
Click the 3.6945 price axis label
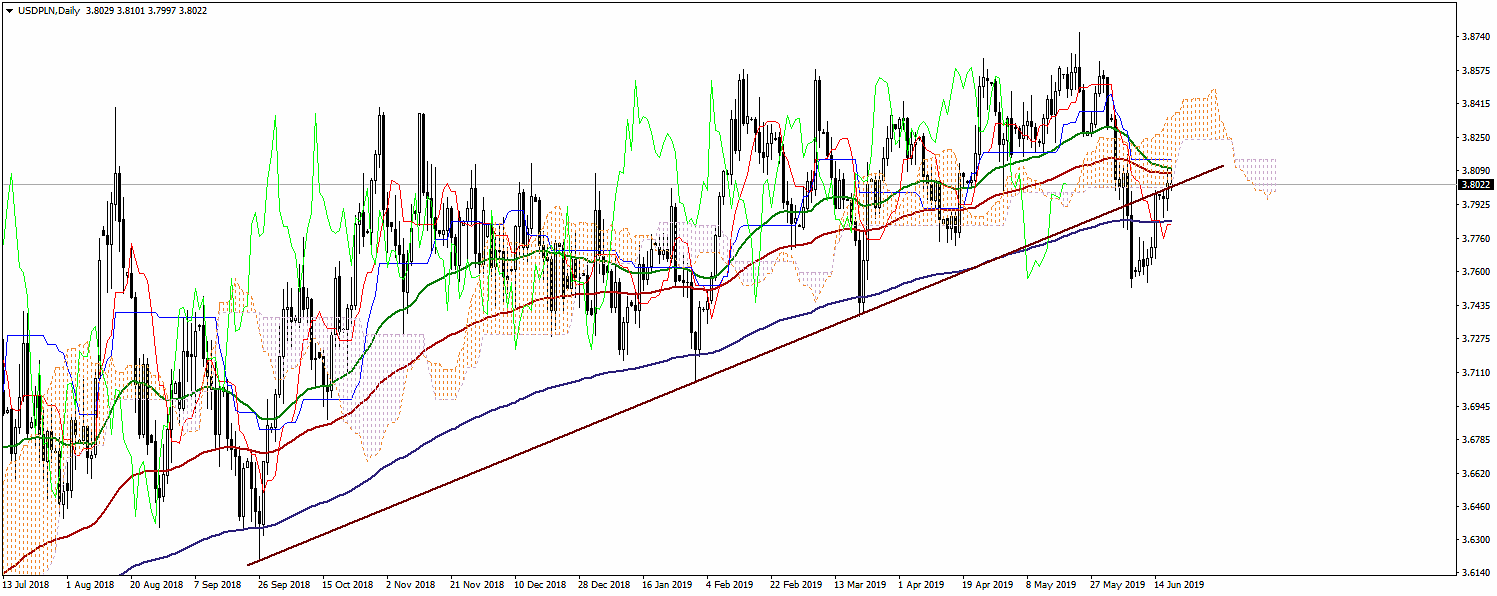click(x=1474, y=407)
